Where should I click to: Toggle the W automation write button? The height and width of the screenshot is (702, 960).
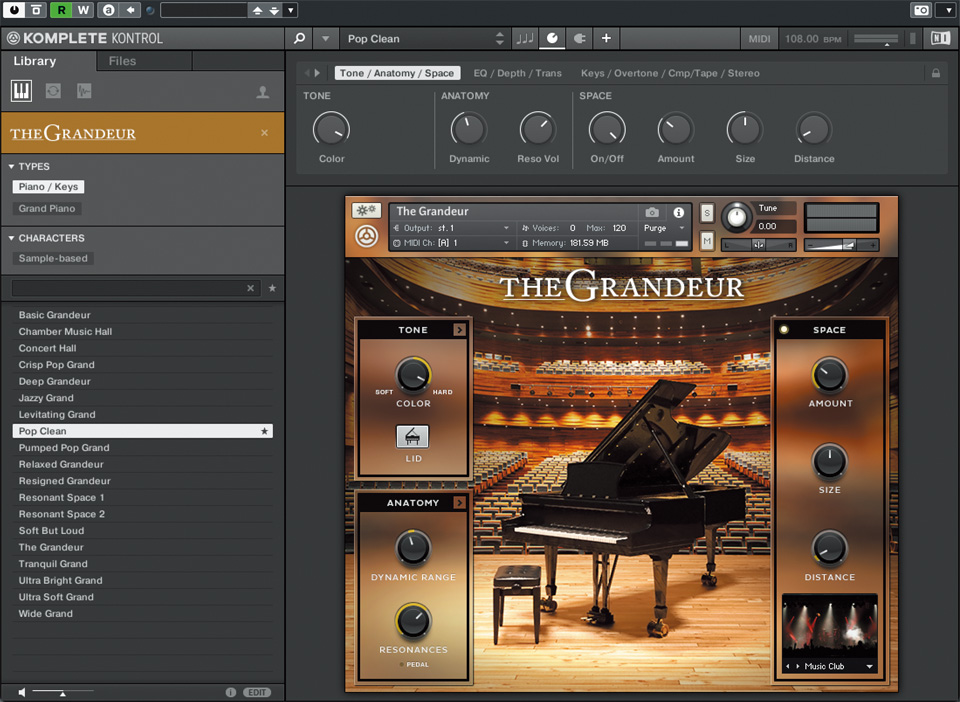(x=84, y=10)
